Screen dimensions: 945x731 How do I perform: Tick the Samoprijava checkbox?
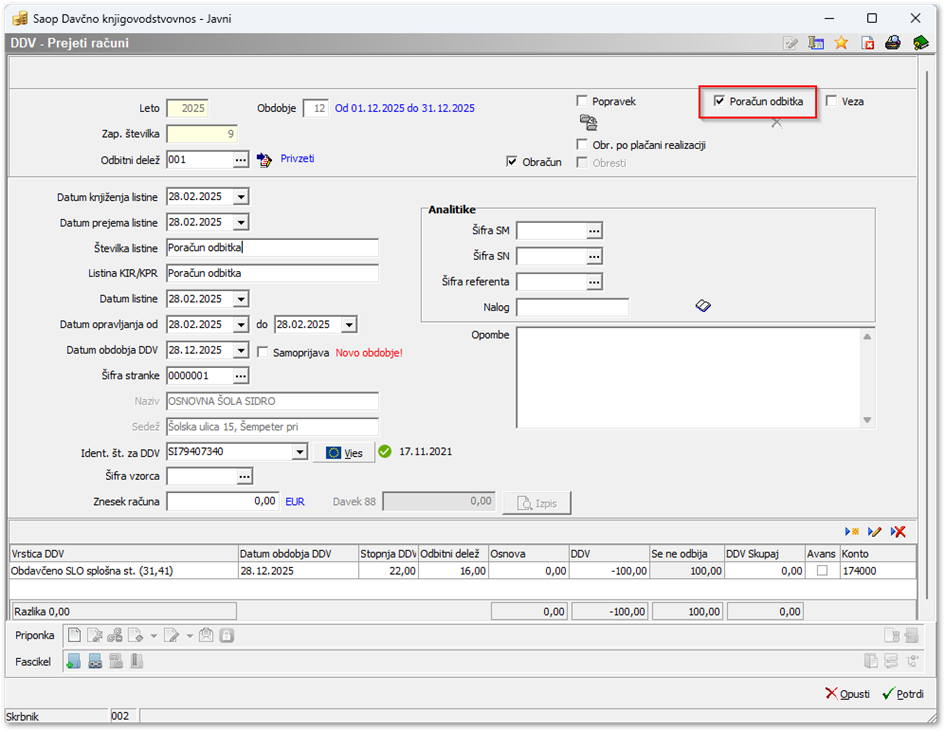(x=263, y=352)
